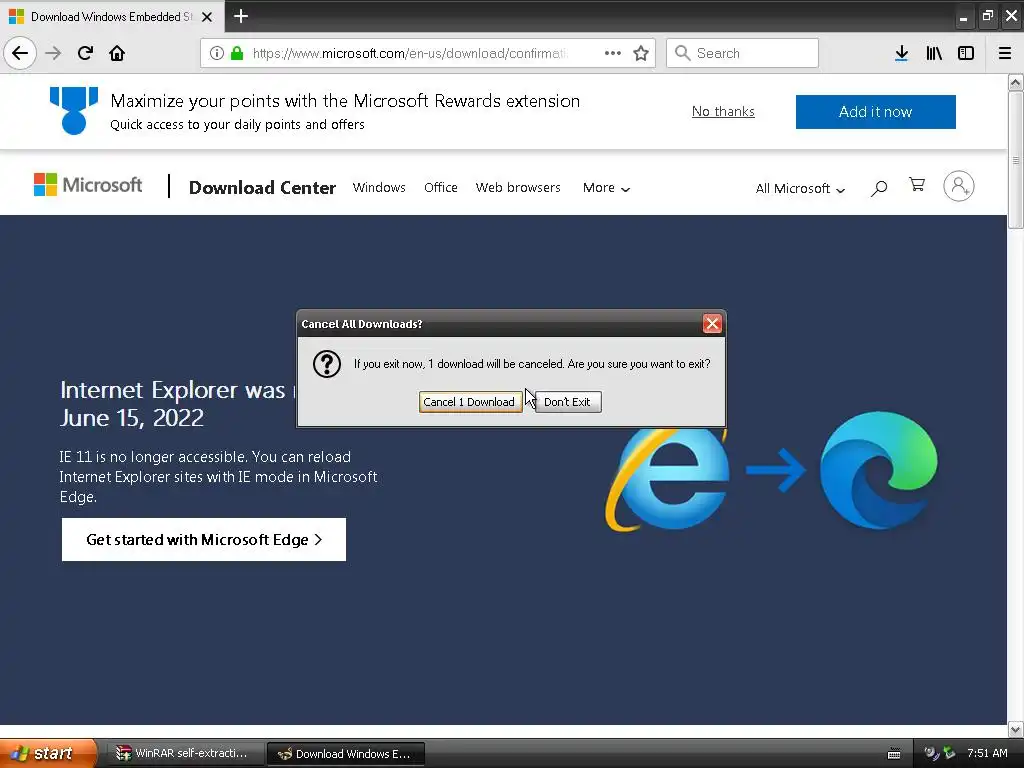Click the Microsoft logo
This screenshot has height=768, width=1024.
[x=88, y=185]
